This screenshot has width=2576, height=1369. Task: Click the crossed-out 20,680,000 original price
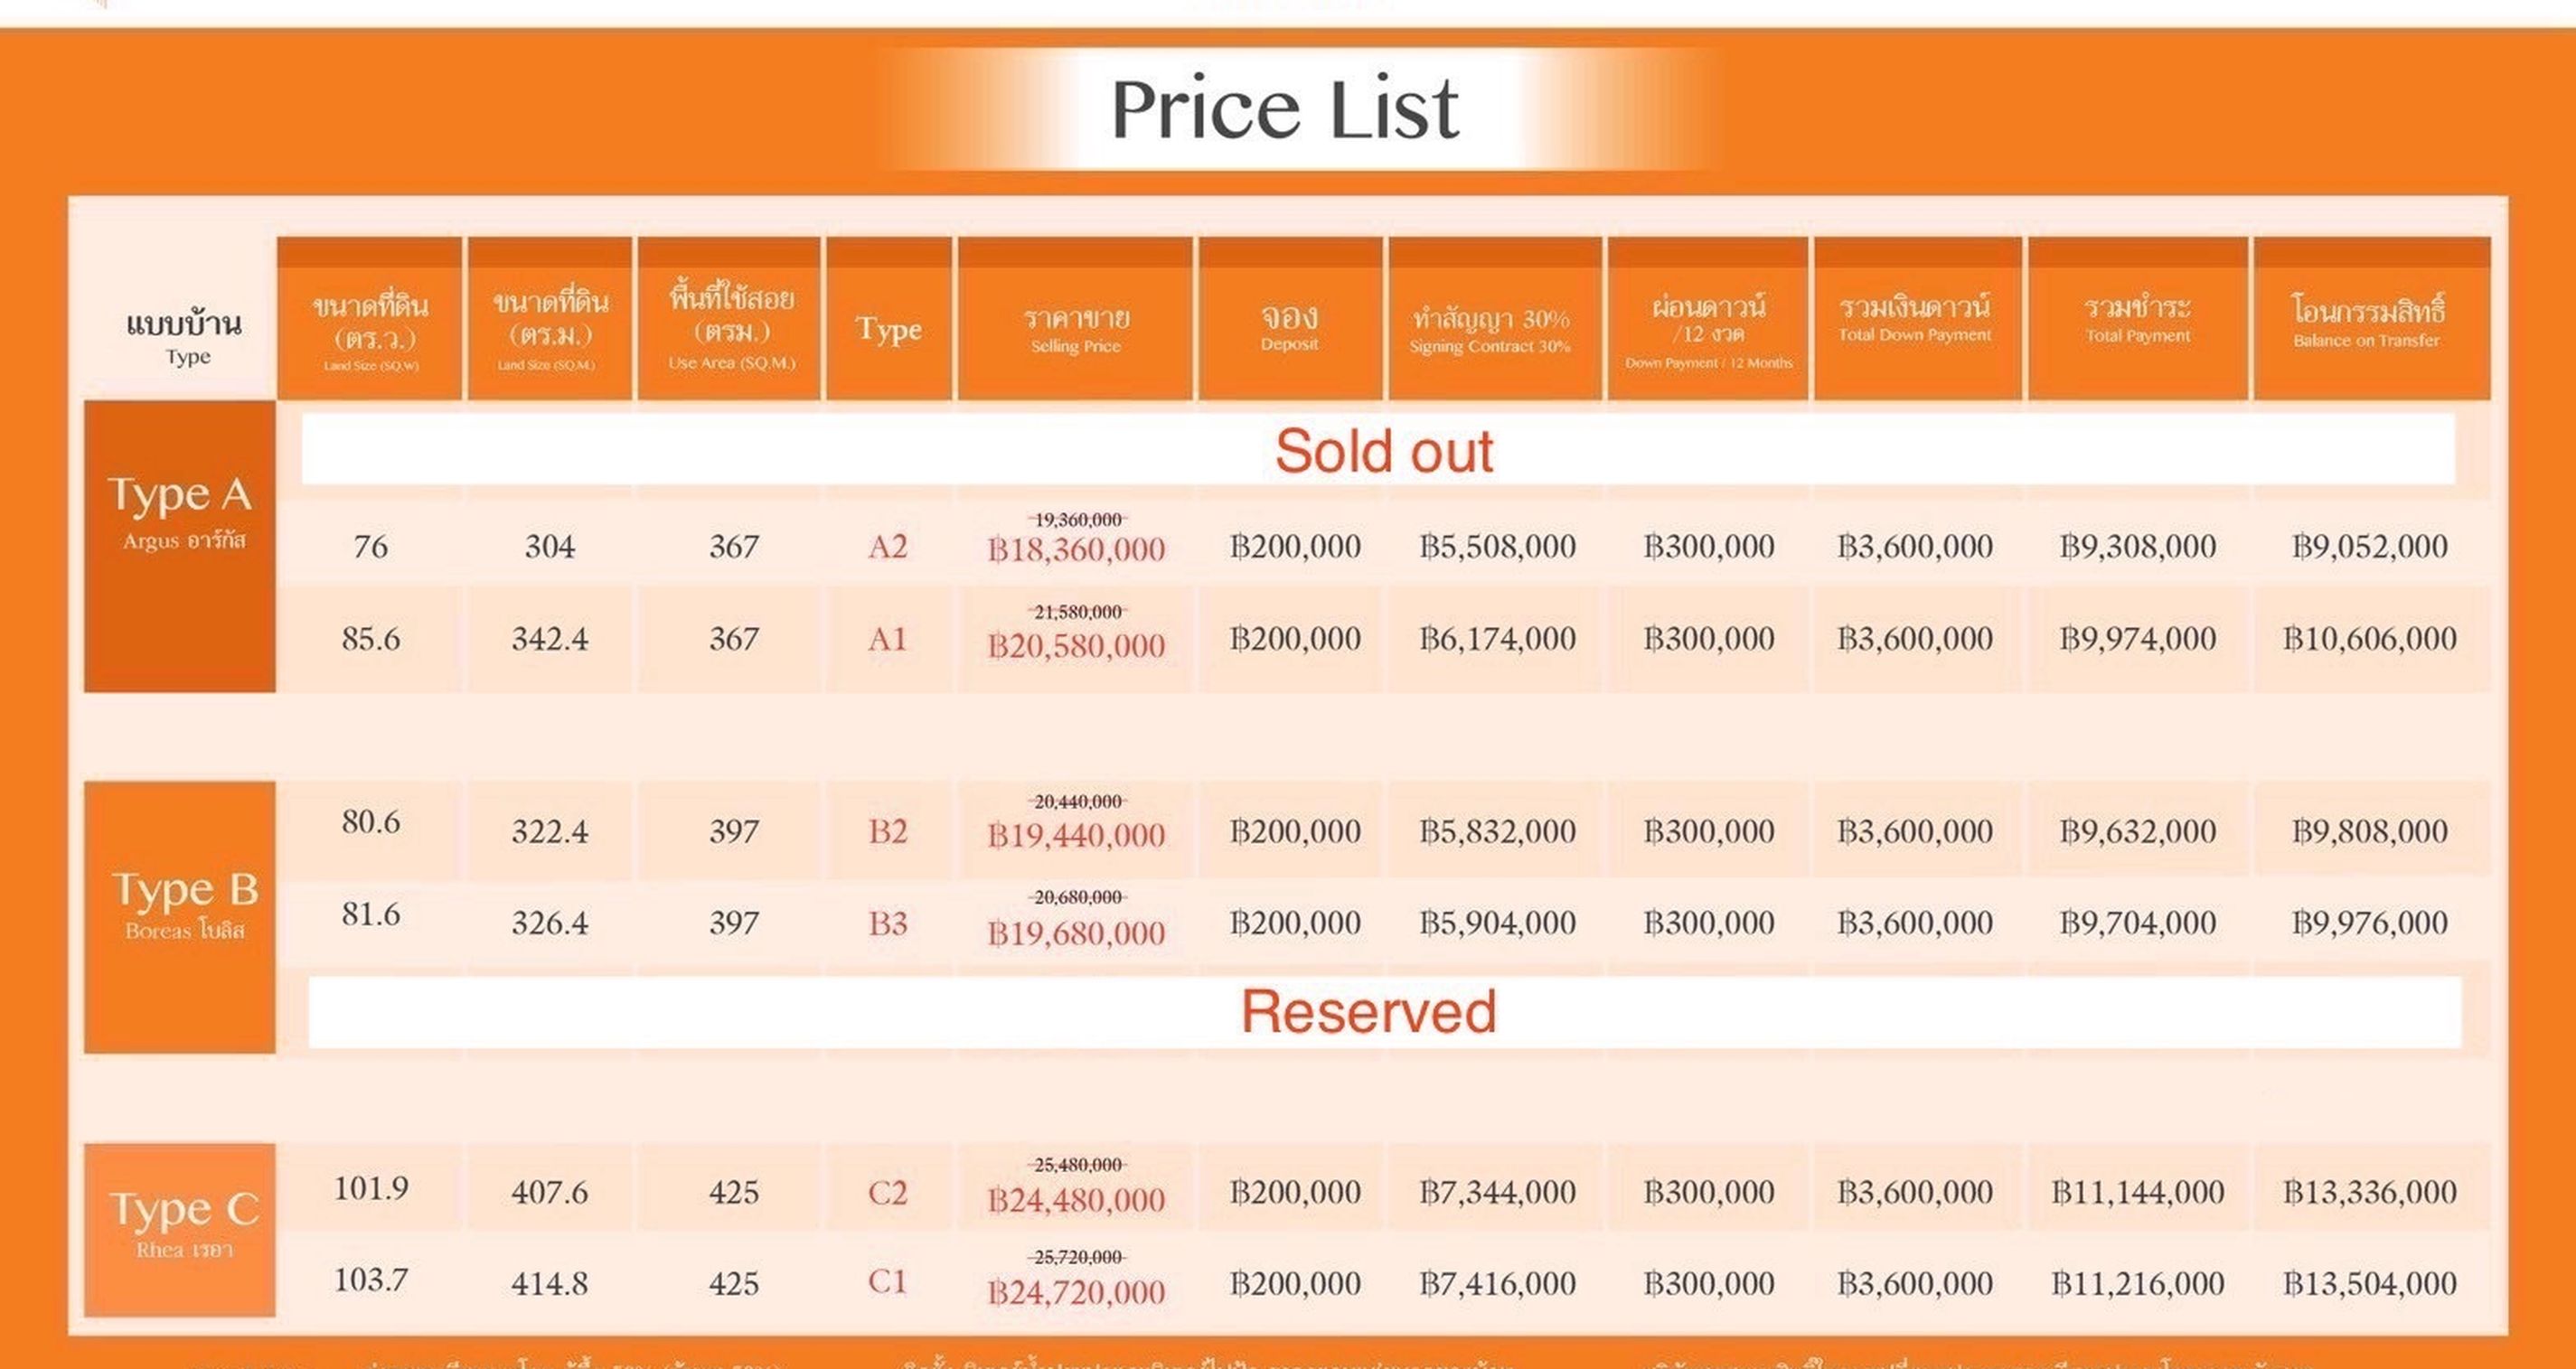1077,897
